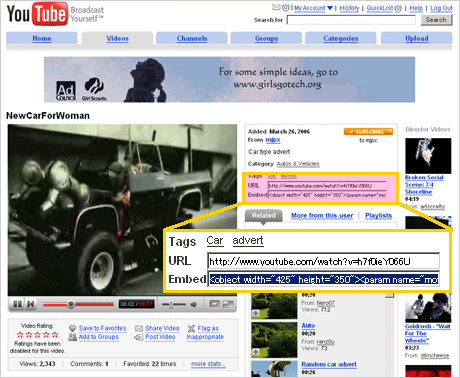The height and width of the screenshot is (378, 460).
Task: Open artscrafts user link
Action: [432, 207]
